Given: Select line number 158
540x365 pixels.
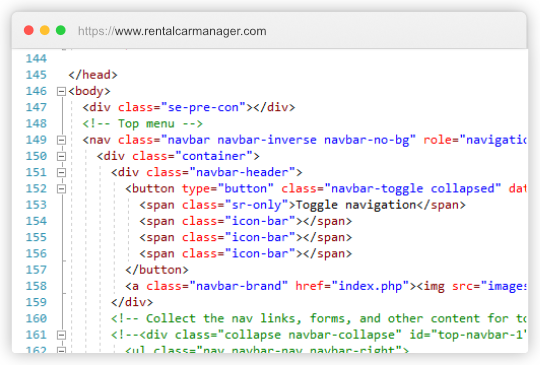Looking at the screenshot, I should (x=36, y=286).
